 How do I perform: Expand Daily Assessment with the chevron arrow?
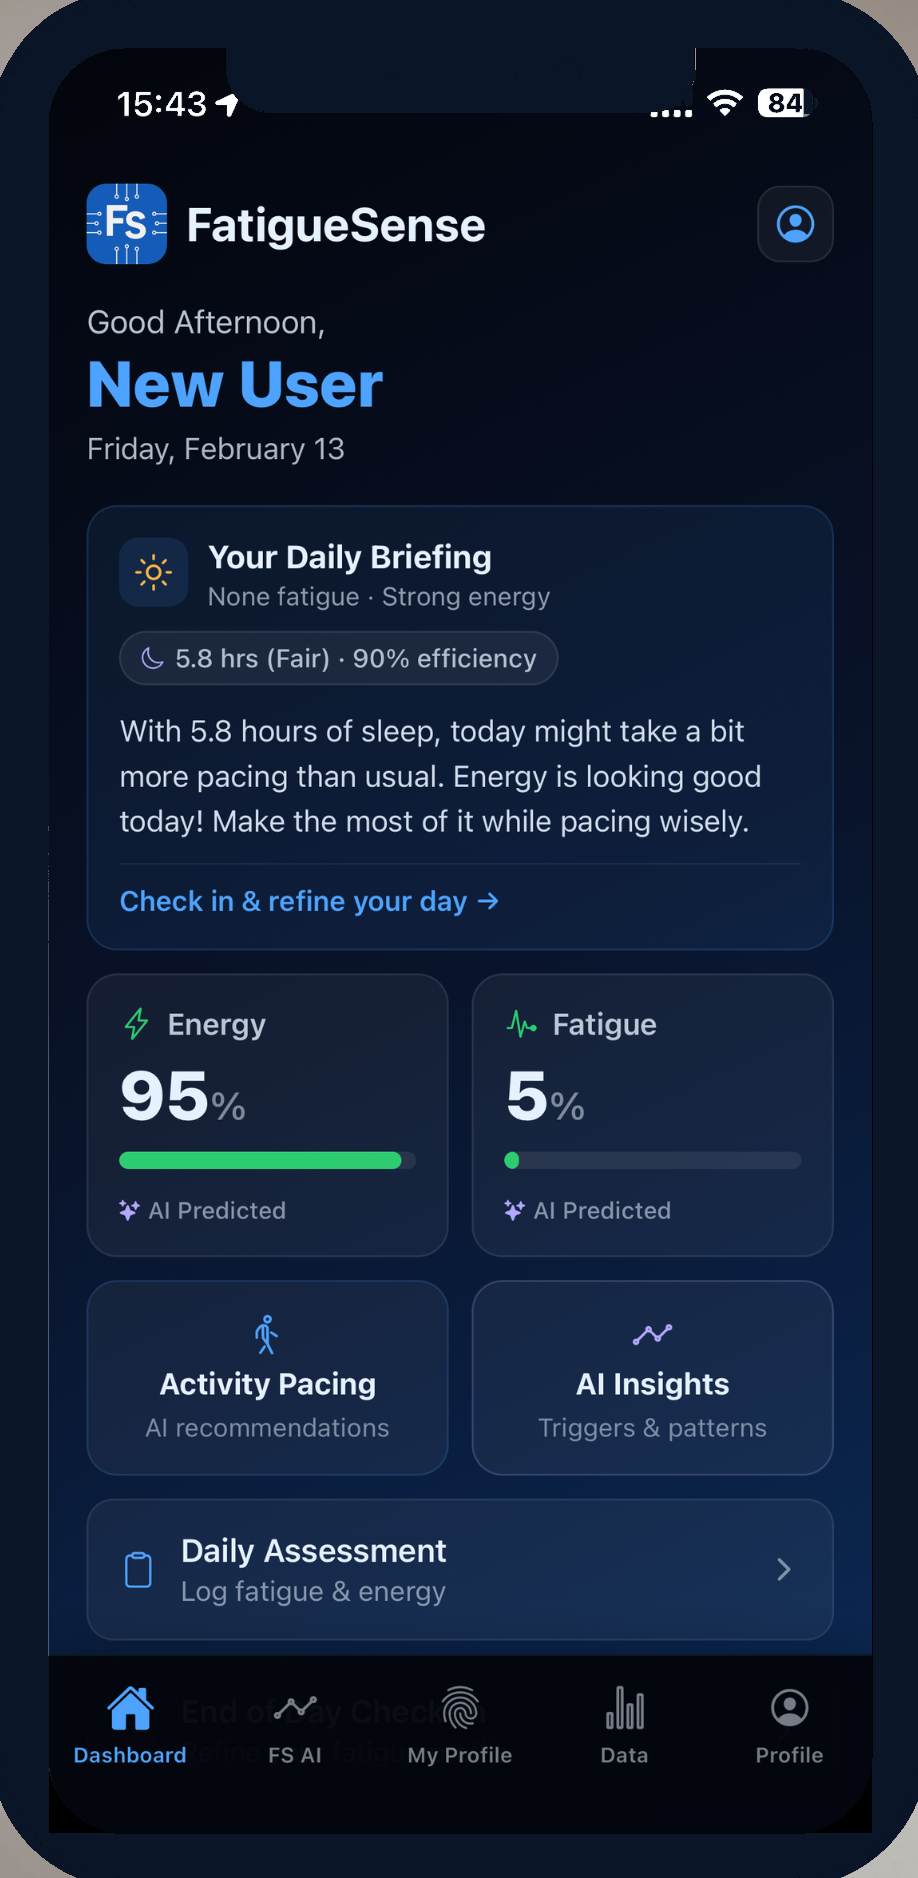pos(784,1569)
